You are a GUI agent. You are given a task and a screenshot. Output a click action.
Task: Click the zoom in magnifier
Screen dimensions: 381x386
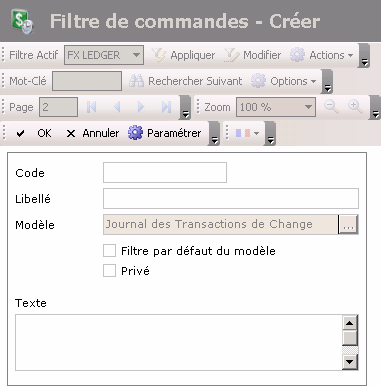[355, 107]
